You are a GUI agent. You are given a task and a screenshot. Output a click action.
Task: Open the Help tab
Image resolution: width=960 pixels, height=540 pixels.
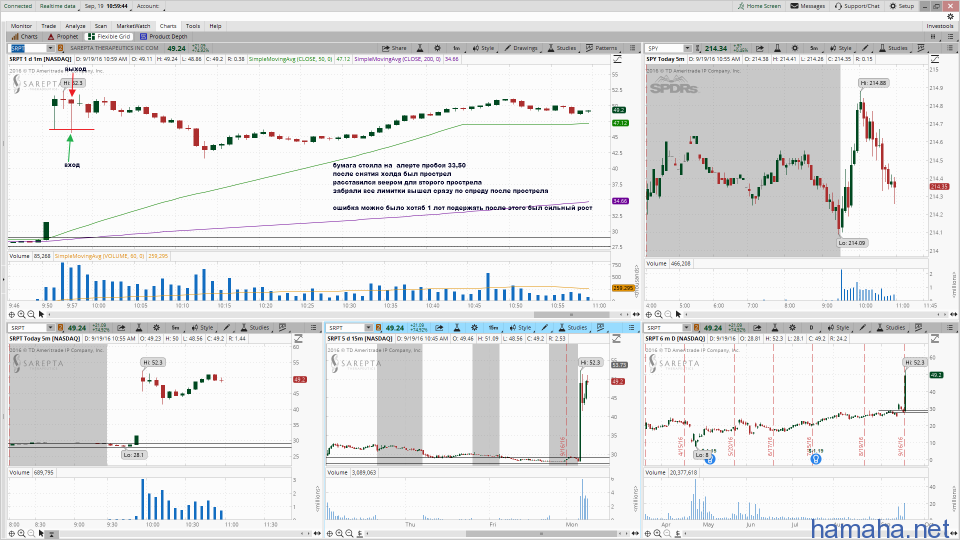coord(216,26)
